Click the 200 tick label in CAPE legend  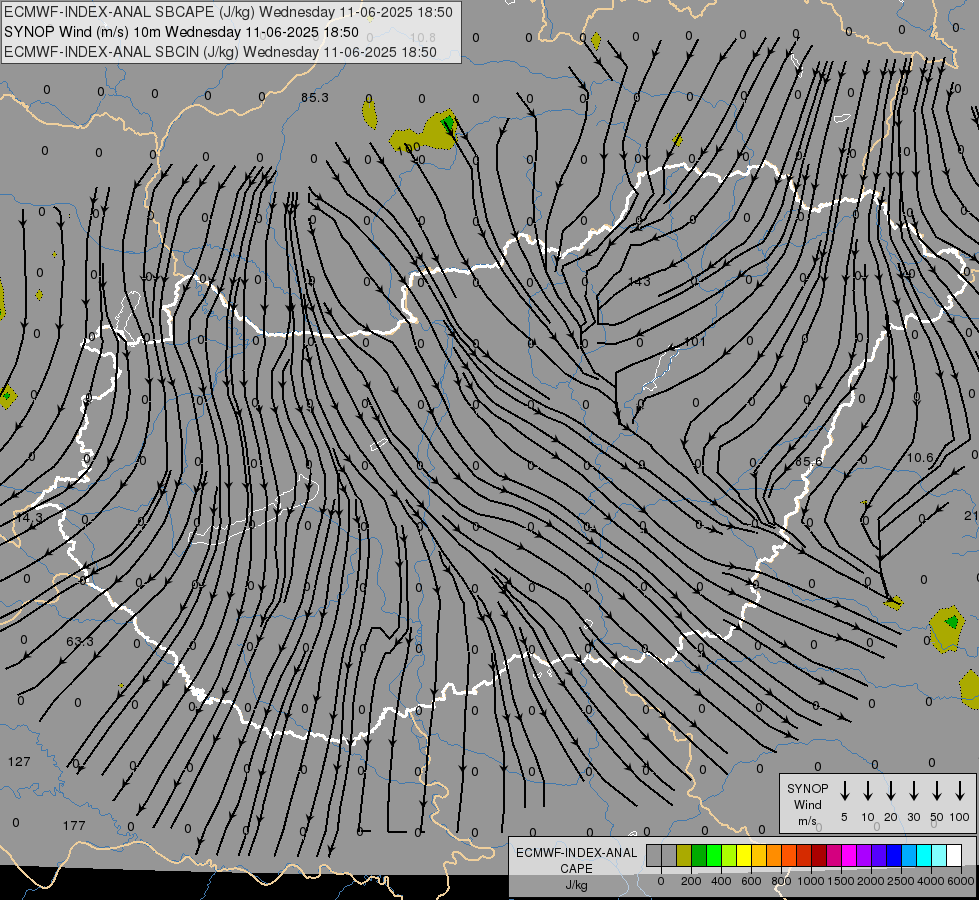[691, 881]
